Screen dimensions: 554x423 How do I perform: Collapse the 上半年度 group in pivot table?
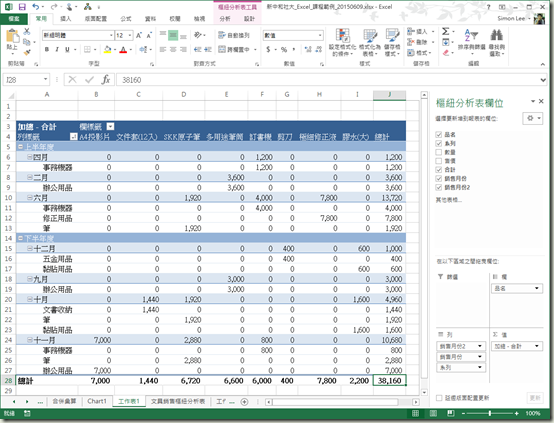21,147
